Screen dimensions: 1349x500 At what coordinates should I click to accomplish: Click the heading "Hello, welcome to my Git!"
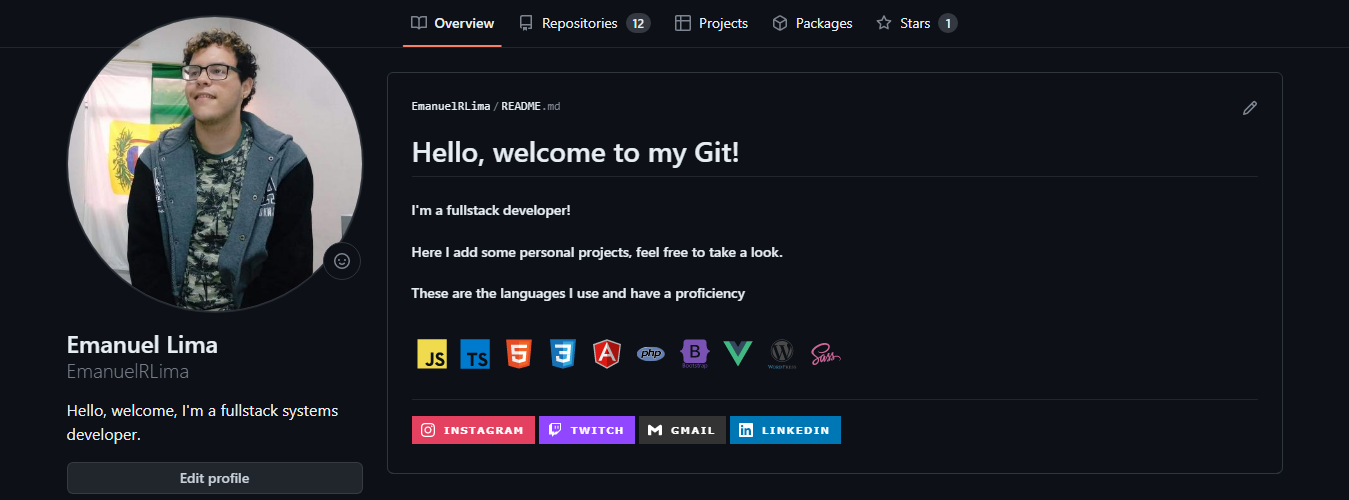pos(575,153)
